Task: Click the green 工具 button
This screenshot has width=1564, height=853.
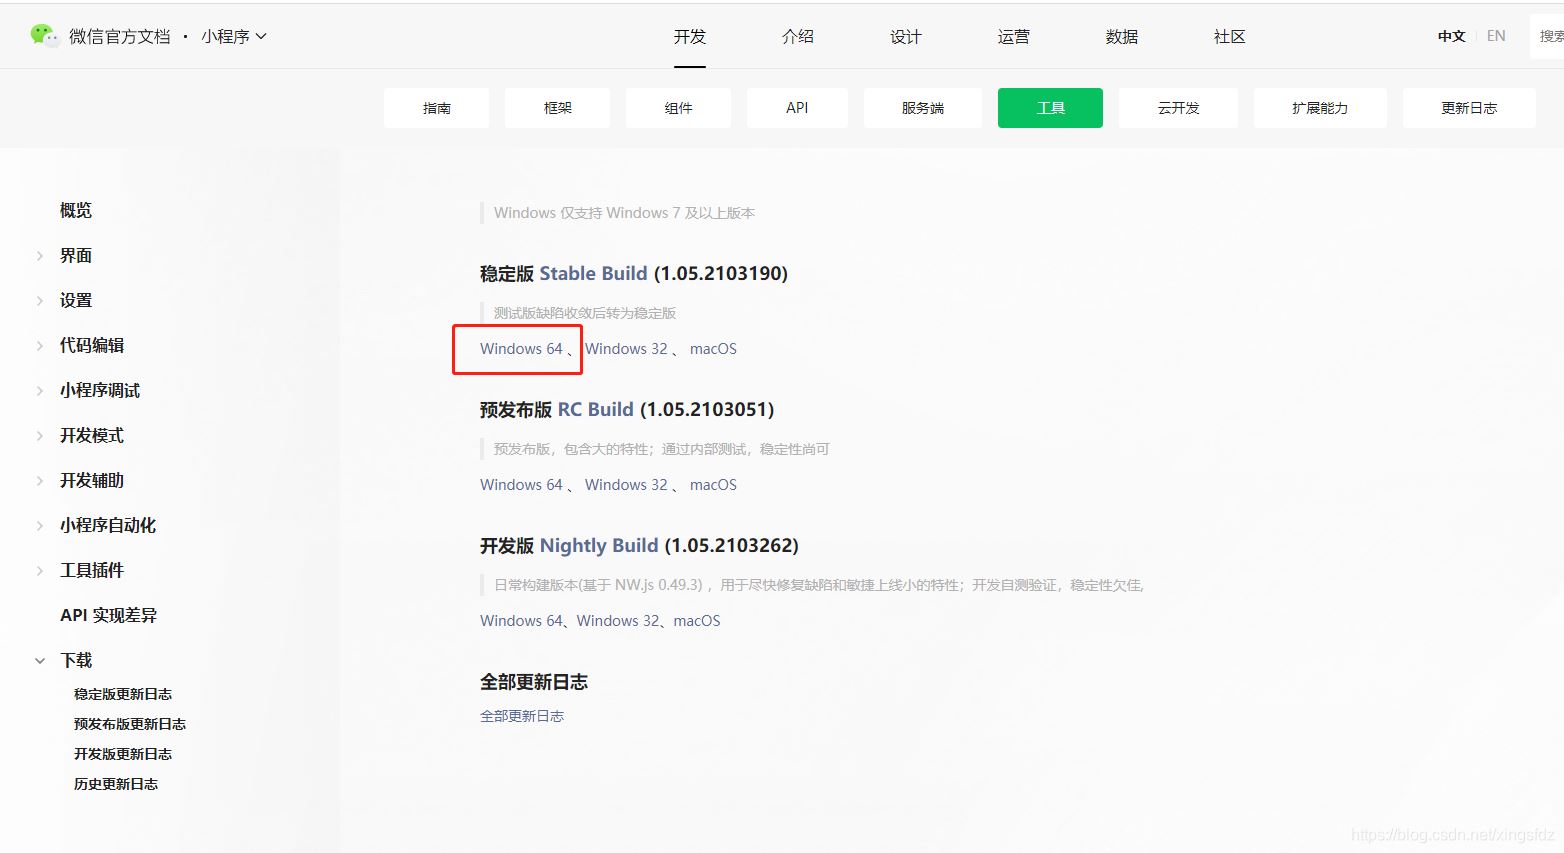Action: (1050, 108)
